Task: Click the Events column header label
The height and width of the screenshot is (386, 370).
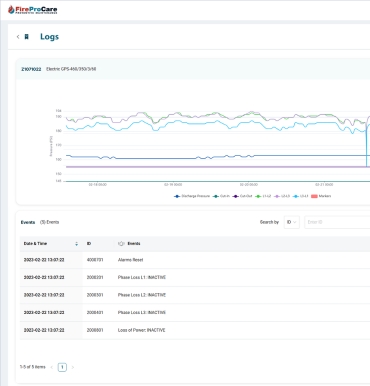Action: [134, 244]
